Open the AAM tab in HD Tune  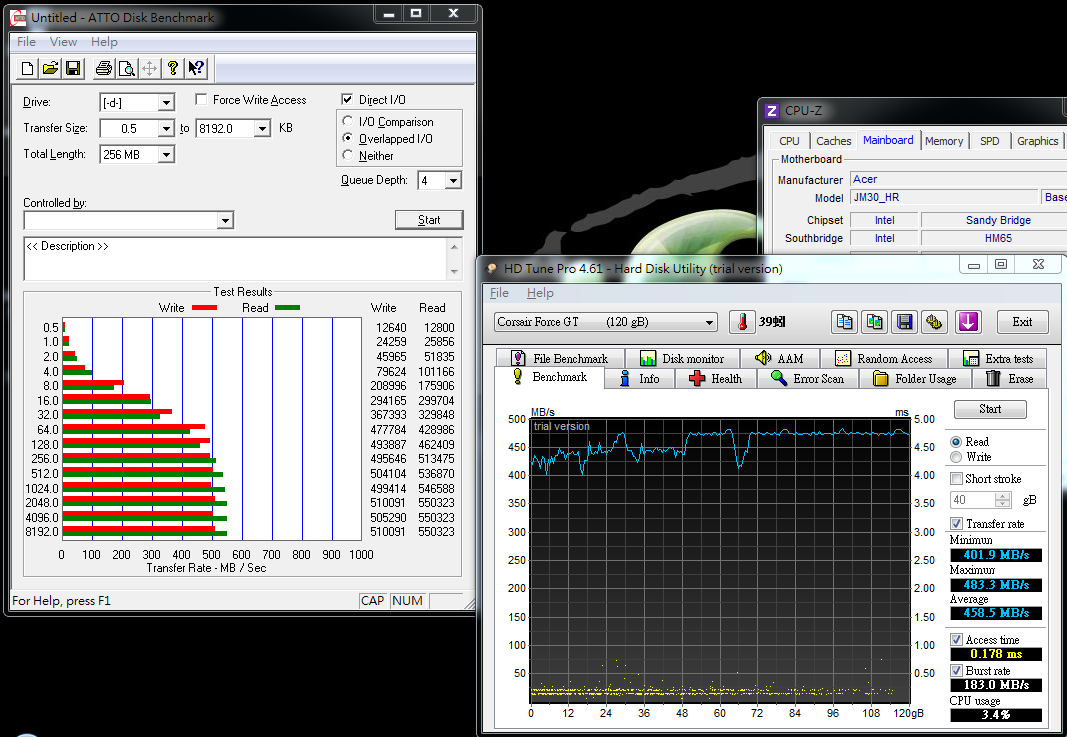click(780, 358)
